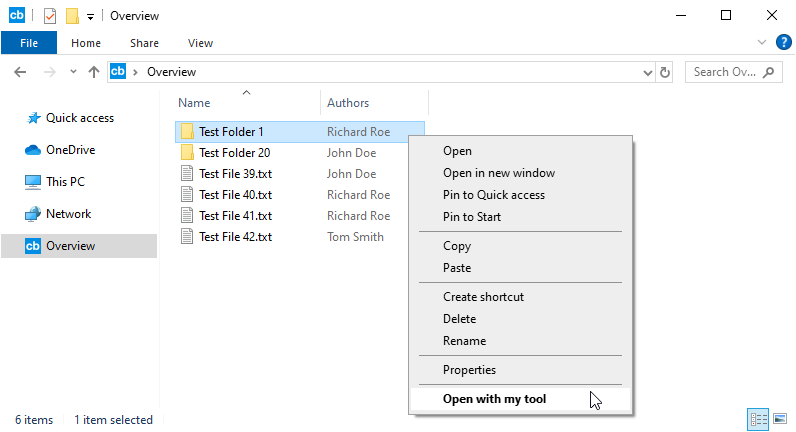796x432 pixels.
Task: Switch to Details view icon in status bar
Action: (x=757, y=419)
